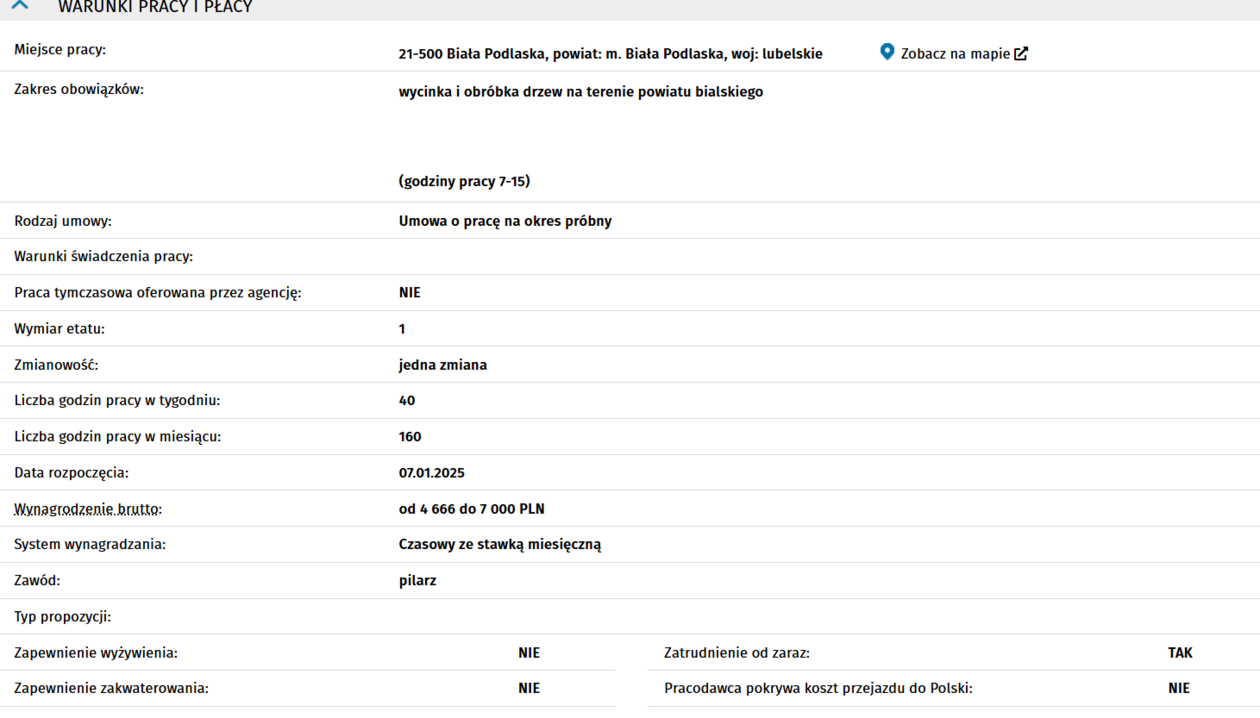
Task: Click the "TAK" value for Zatrudnienie od zaraz
Action: pyautogui.click(x=1180, y=653)
